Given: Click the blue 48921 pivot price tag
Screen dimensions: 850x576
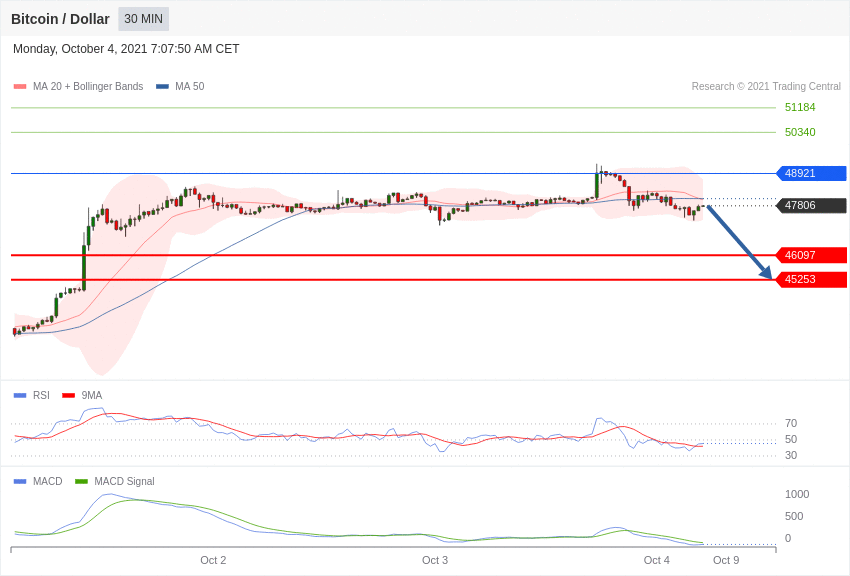Looking at the screenshot, I should coord(812,173).
